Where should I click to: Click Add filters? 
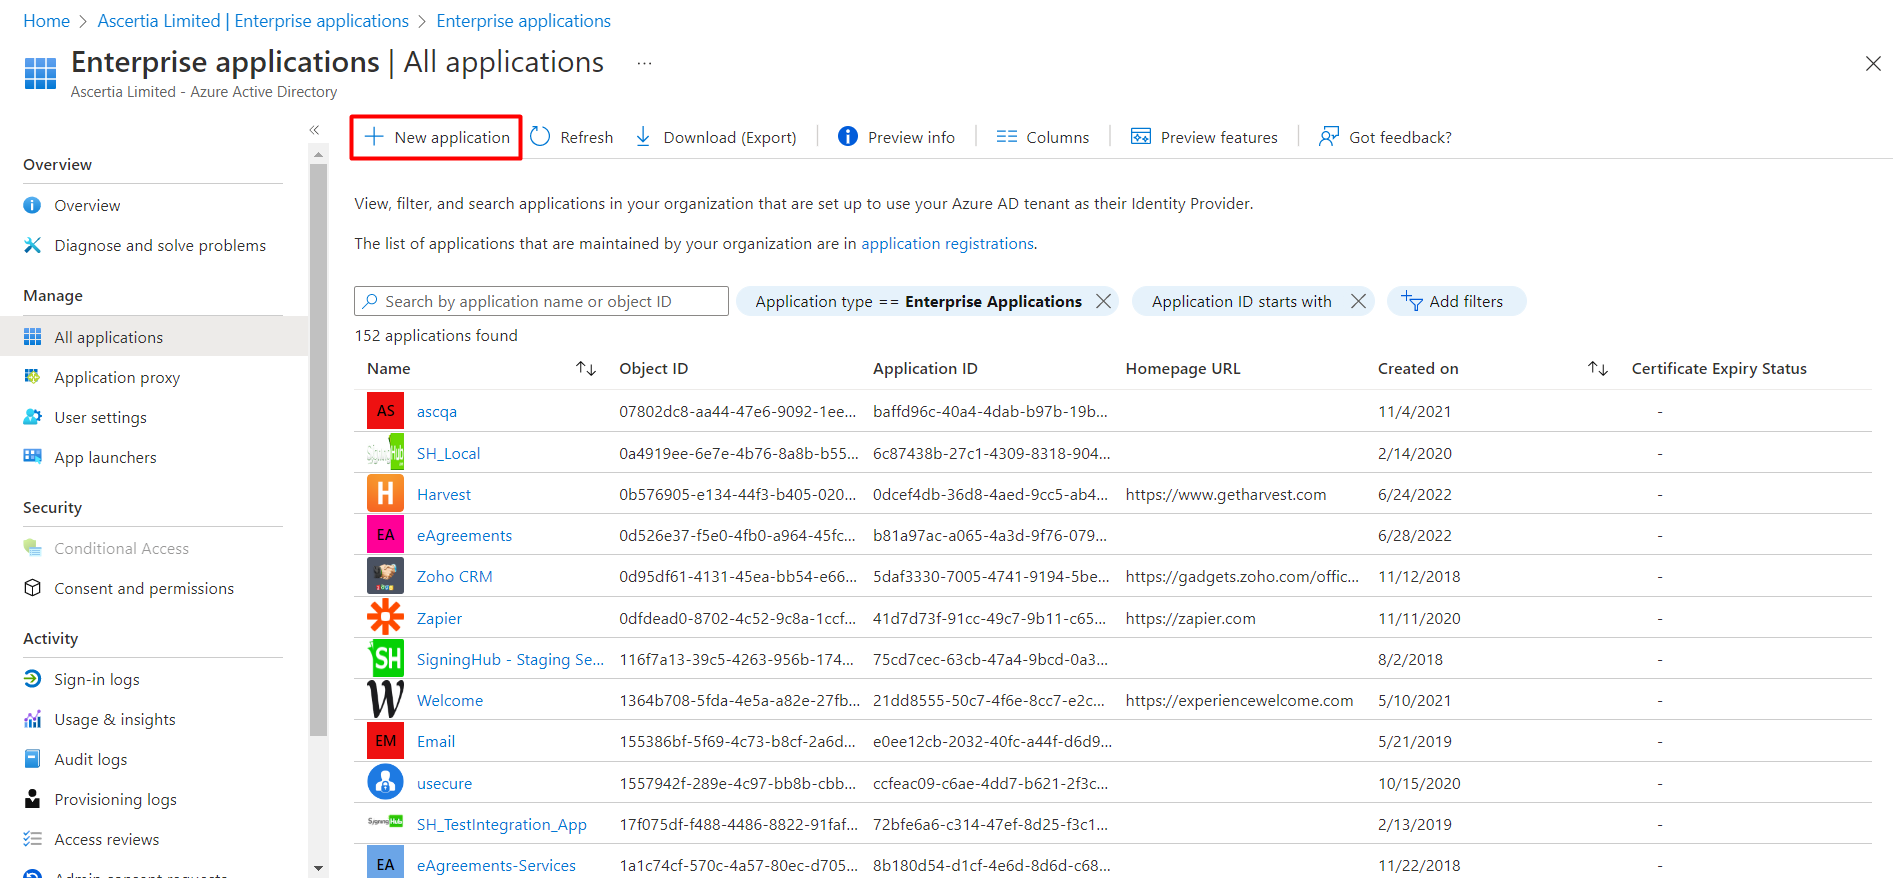[1456, 301]
